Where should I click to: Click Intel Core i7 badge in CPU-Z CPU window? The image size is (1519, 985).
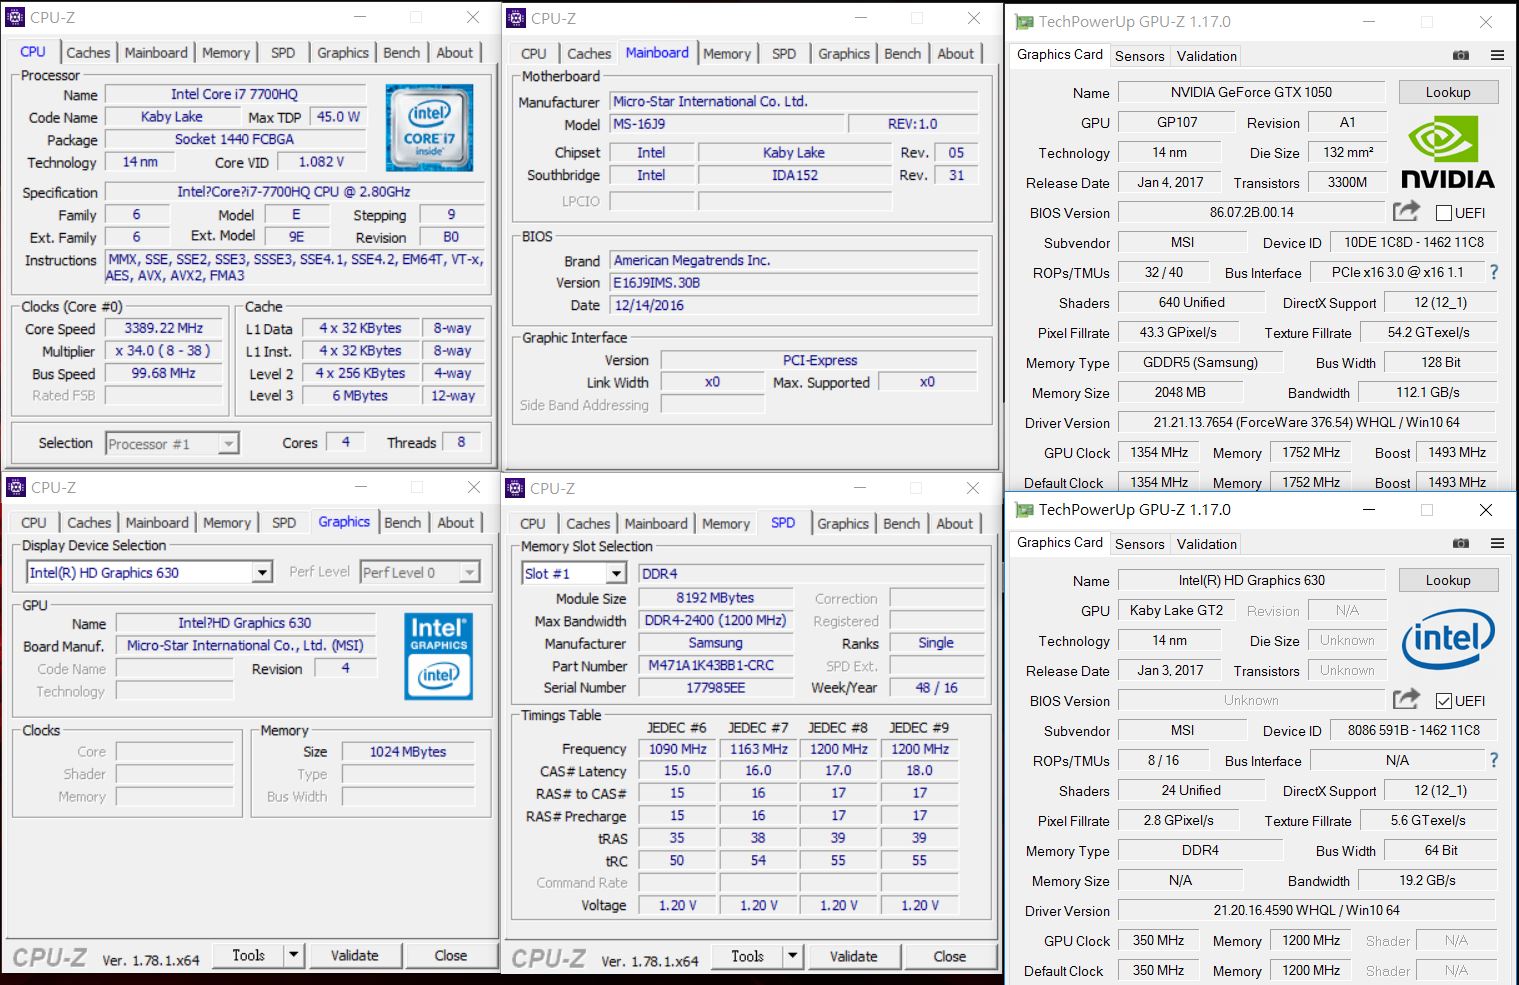pos(429,128)
